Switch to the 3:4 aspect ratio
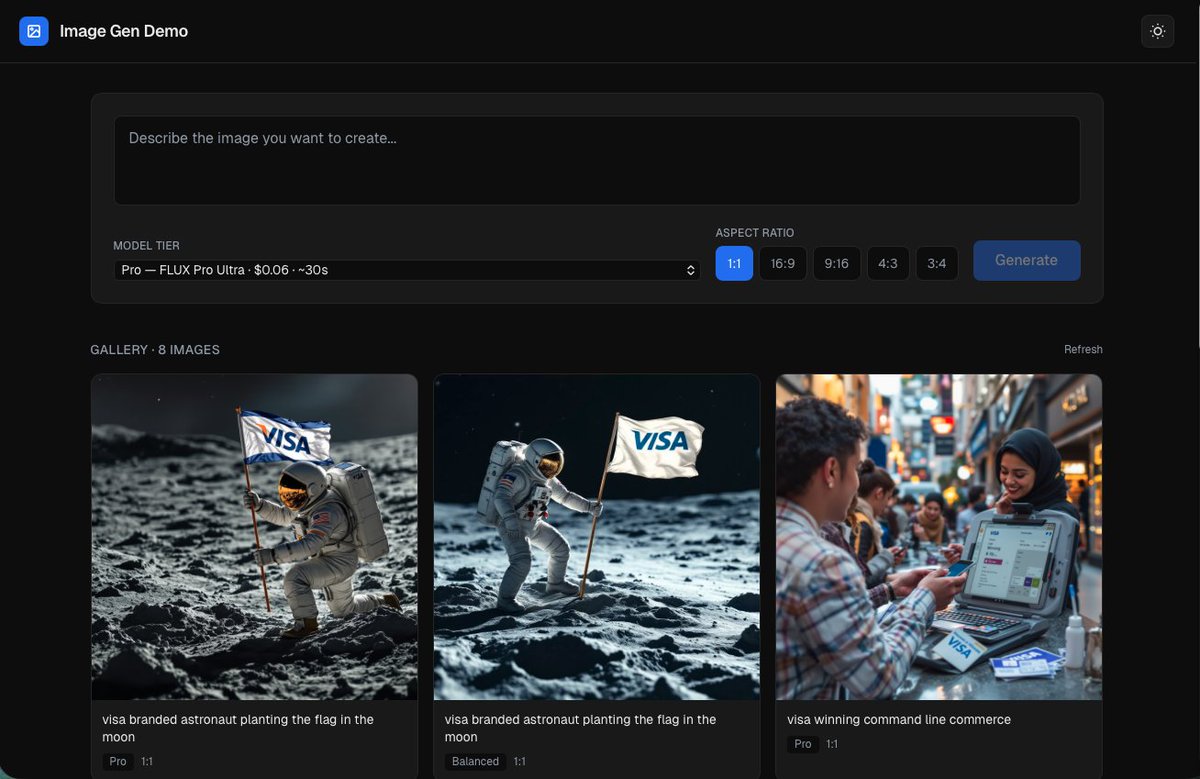This screenshot has height=779, width=1200. point(936,263)
